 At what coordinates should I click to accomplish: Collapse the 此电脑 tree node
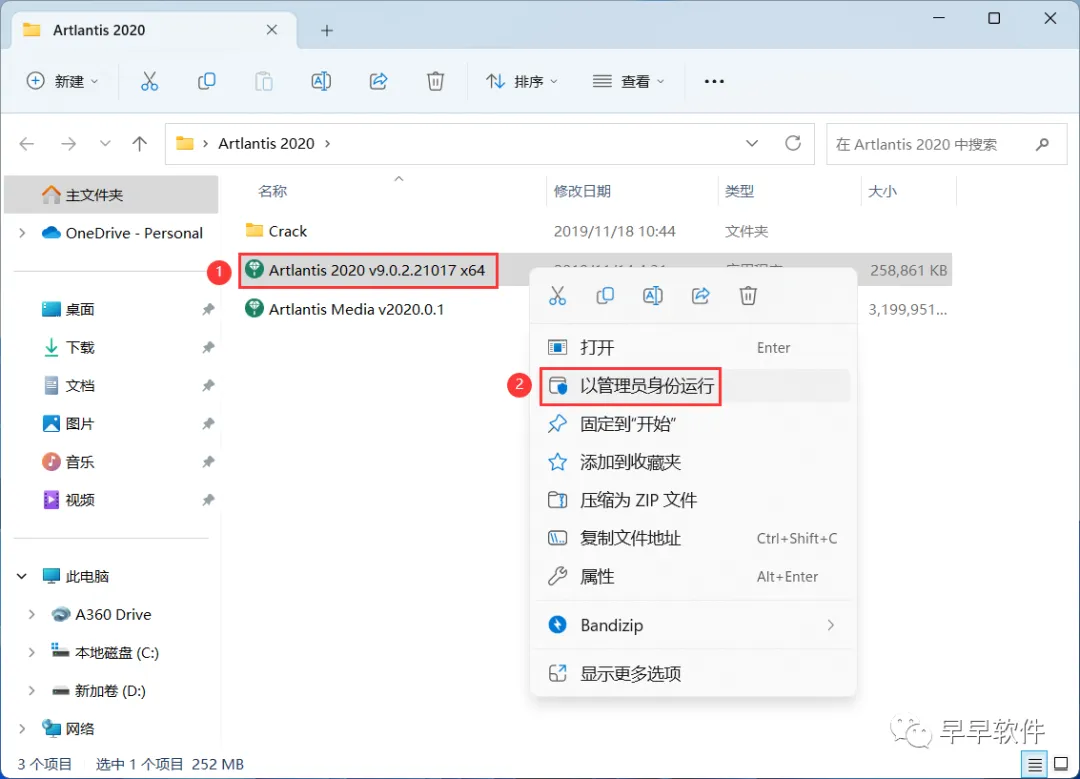tap(22, 576)
